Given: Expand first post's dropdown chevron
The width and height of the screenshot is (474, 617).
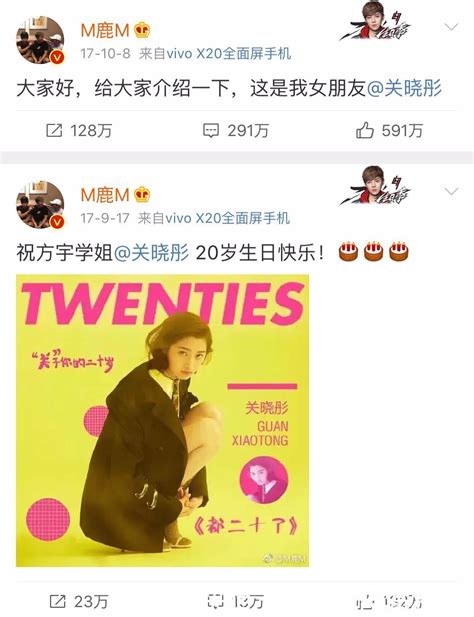Looking at the screenshot, I should (451, 27).
